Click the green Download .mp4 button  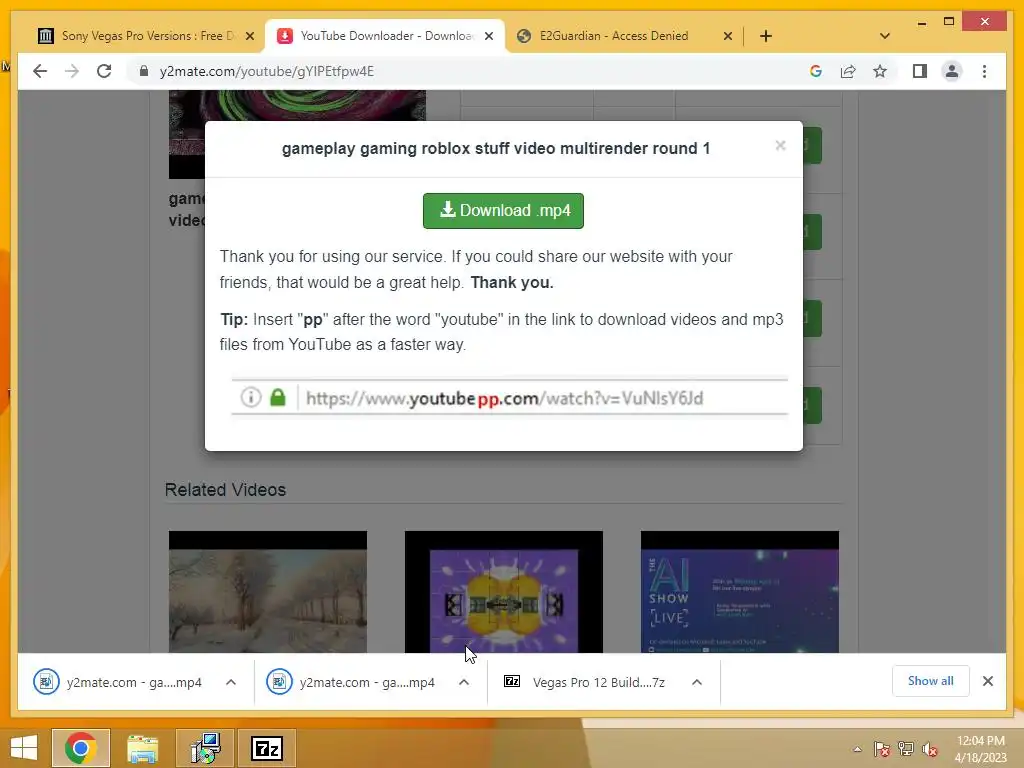point(503,211)
